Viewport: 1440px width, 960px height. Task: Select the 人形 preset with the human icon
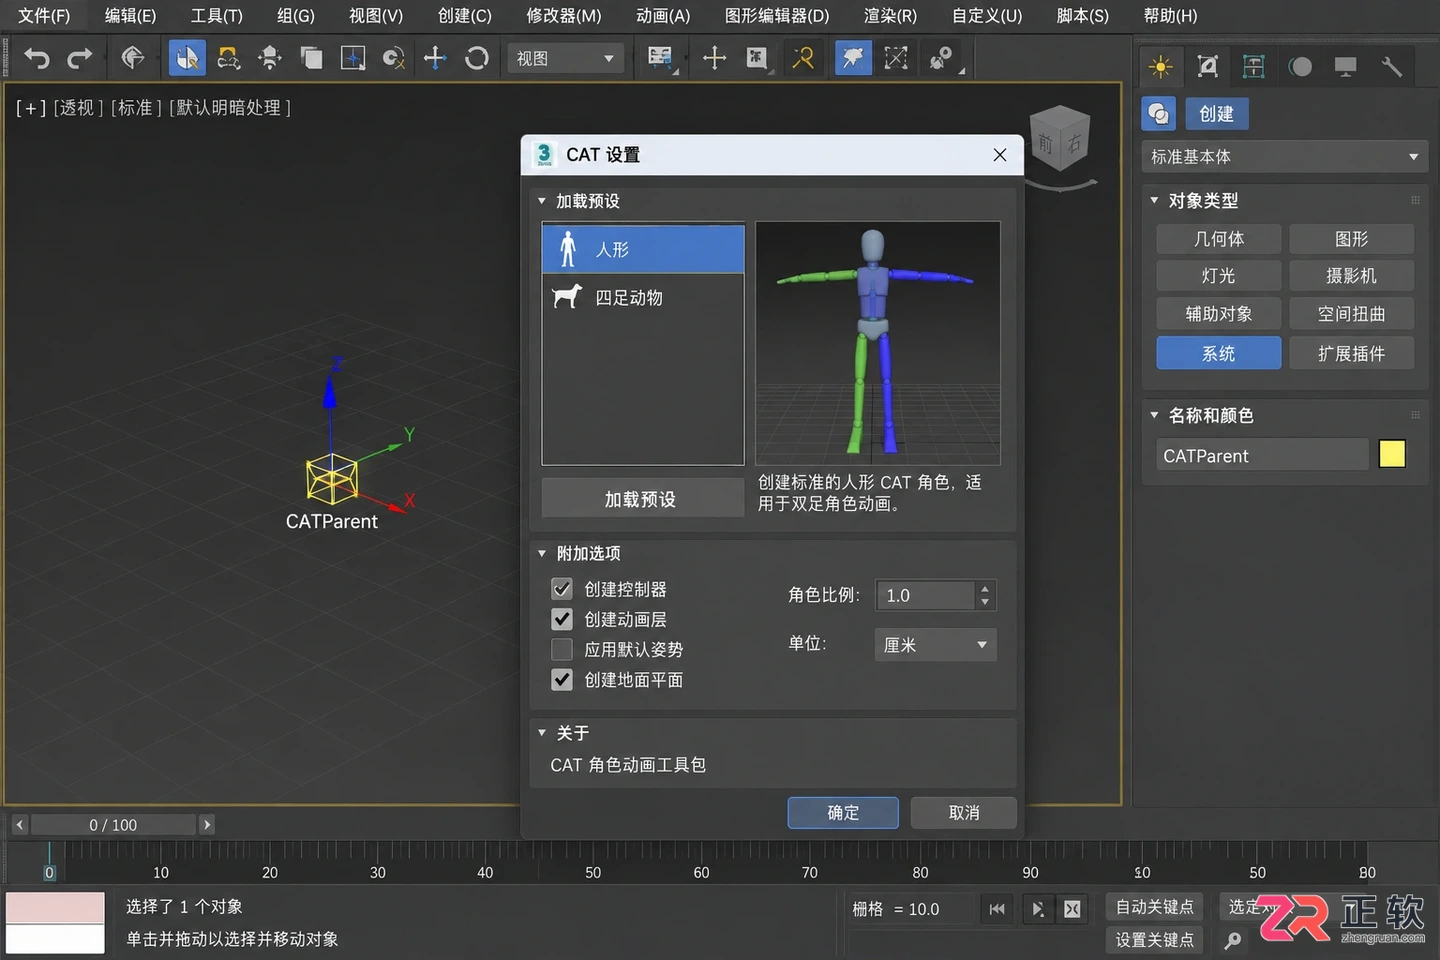643,249
